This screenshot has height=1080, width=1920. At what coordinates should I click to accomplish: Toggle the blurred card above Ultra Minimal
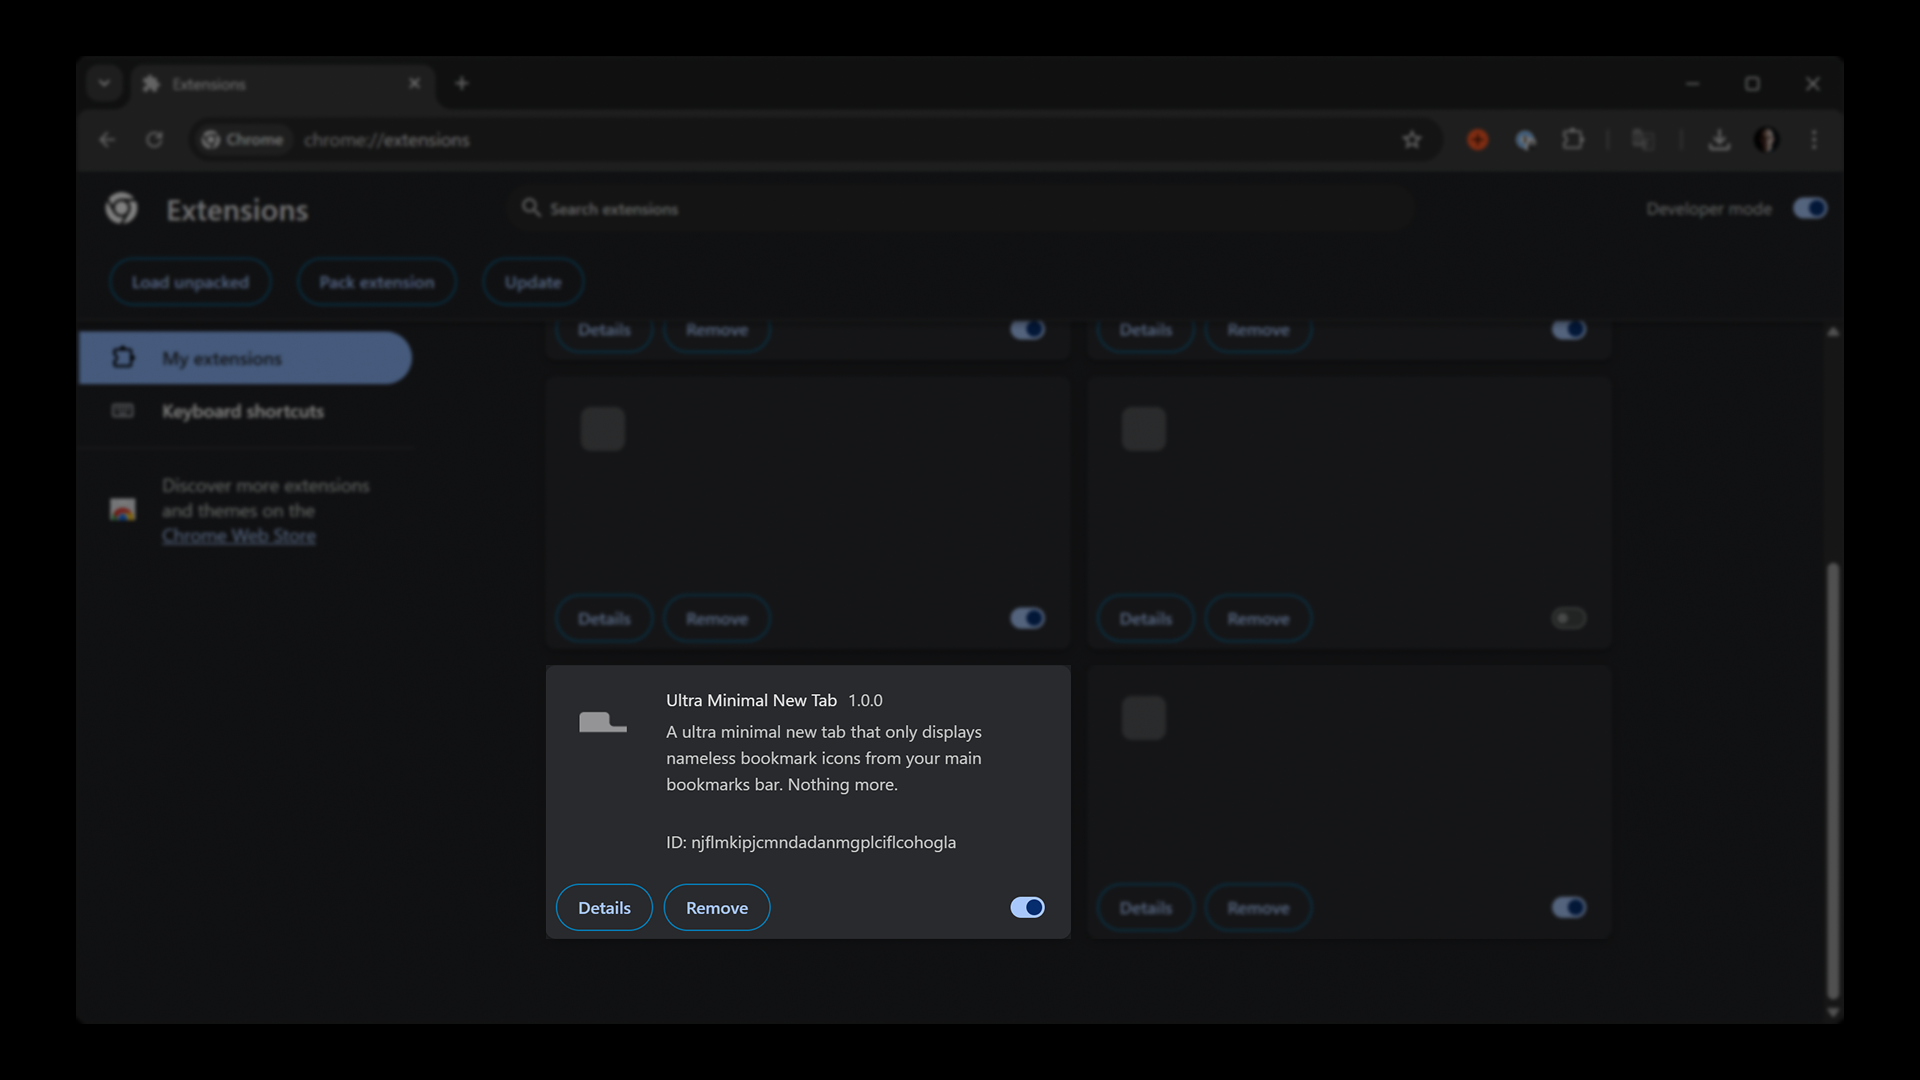click(x=1027, y=618)
